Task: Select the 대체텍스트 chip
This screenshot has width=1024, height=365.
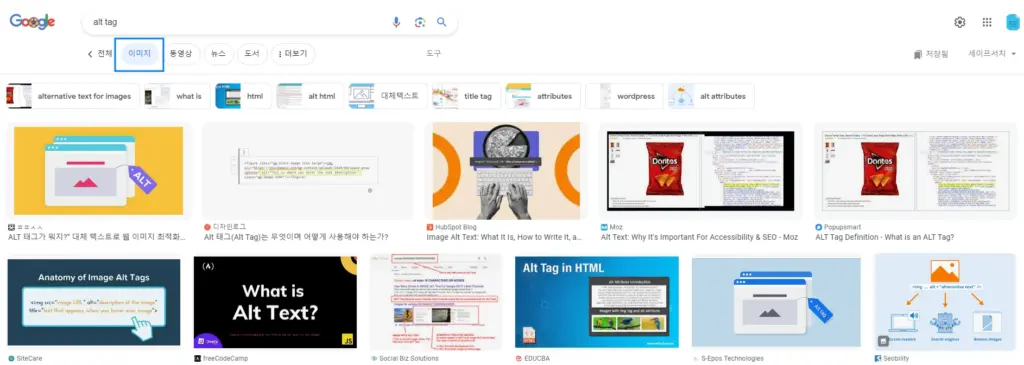Action: click(387, 96)
